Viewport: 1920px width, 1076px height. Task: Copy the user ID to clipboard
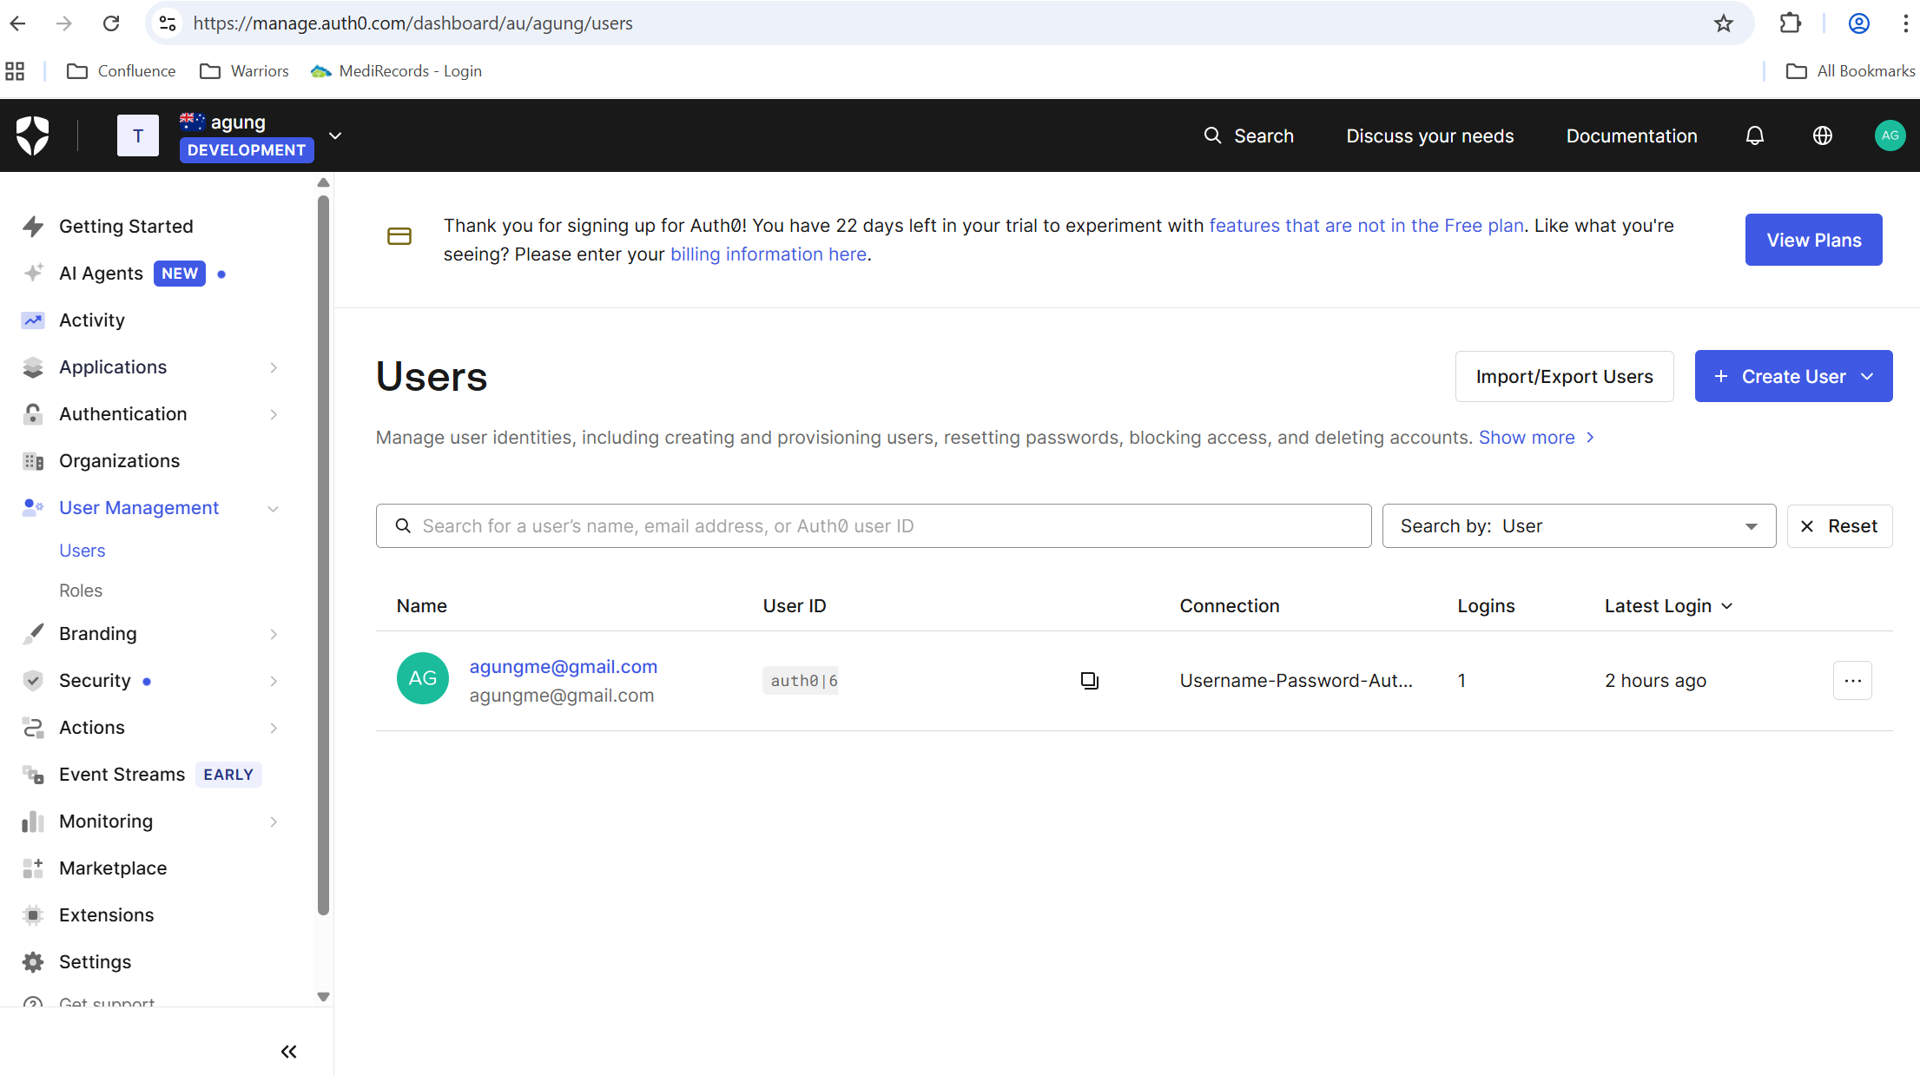1089,681
